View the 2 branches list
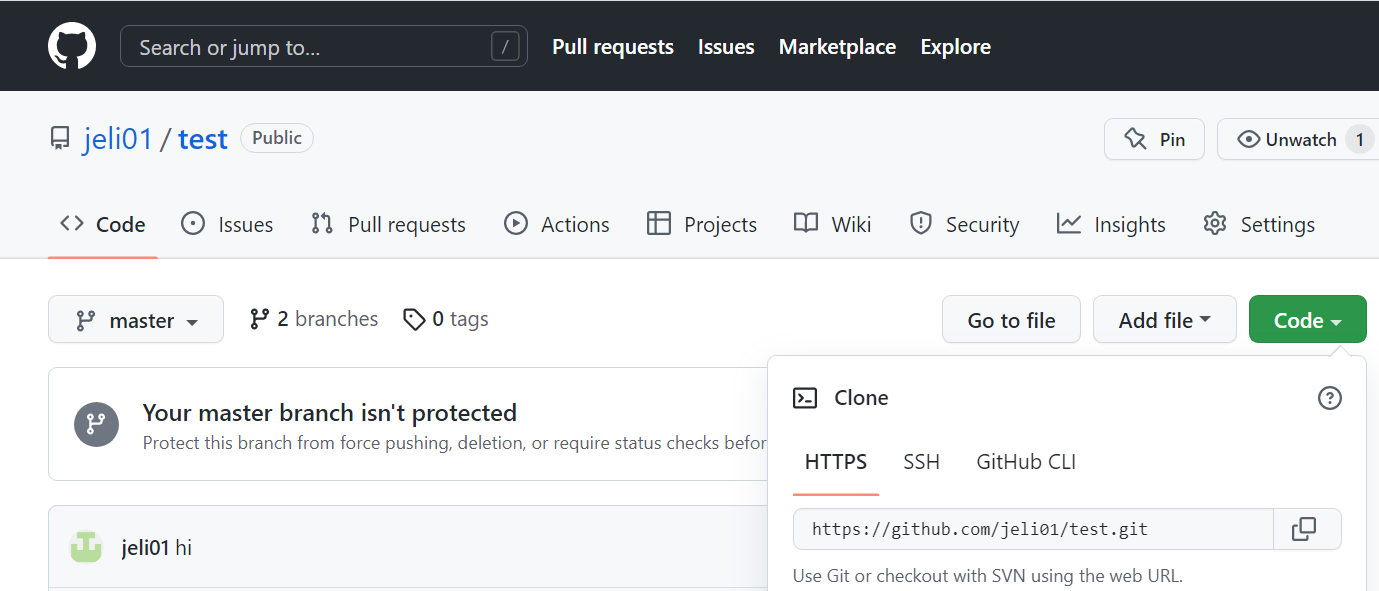The height and width of the screenshot is (591, 1379). coord(313,318)
